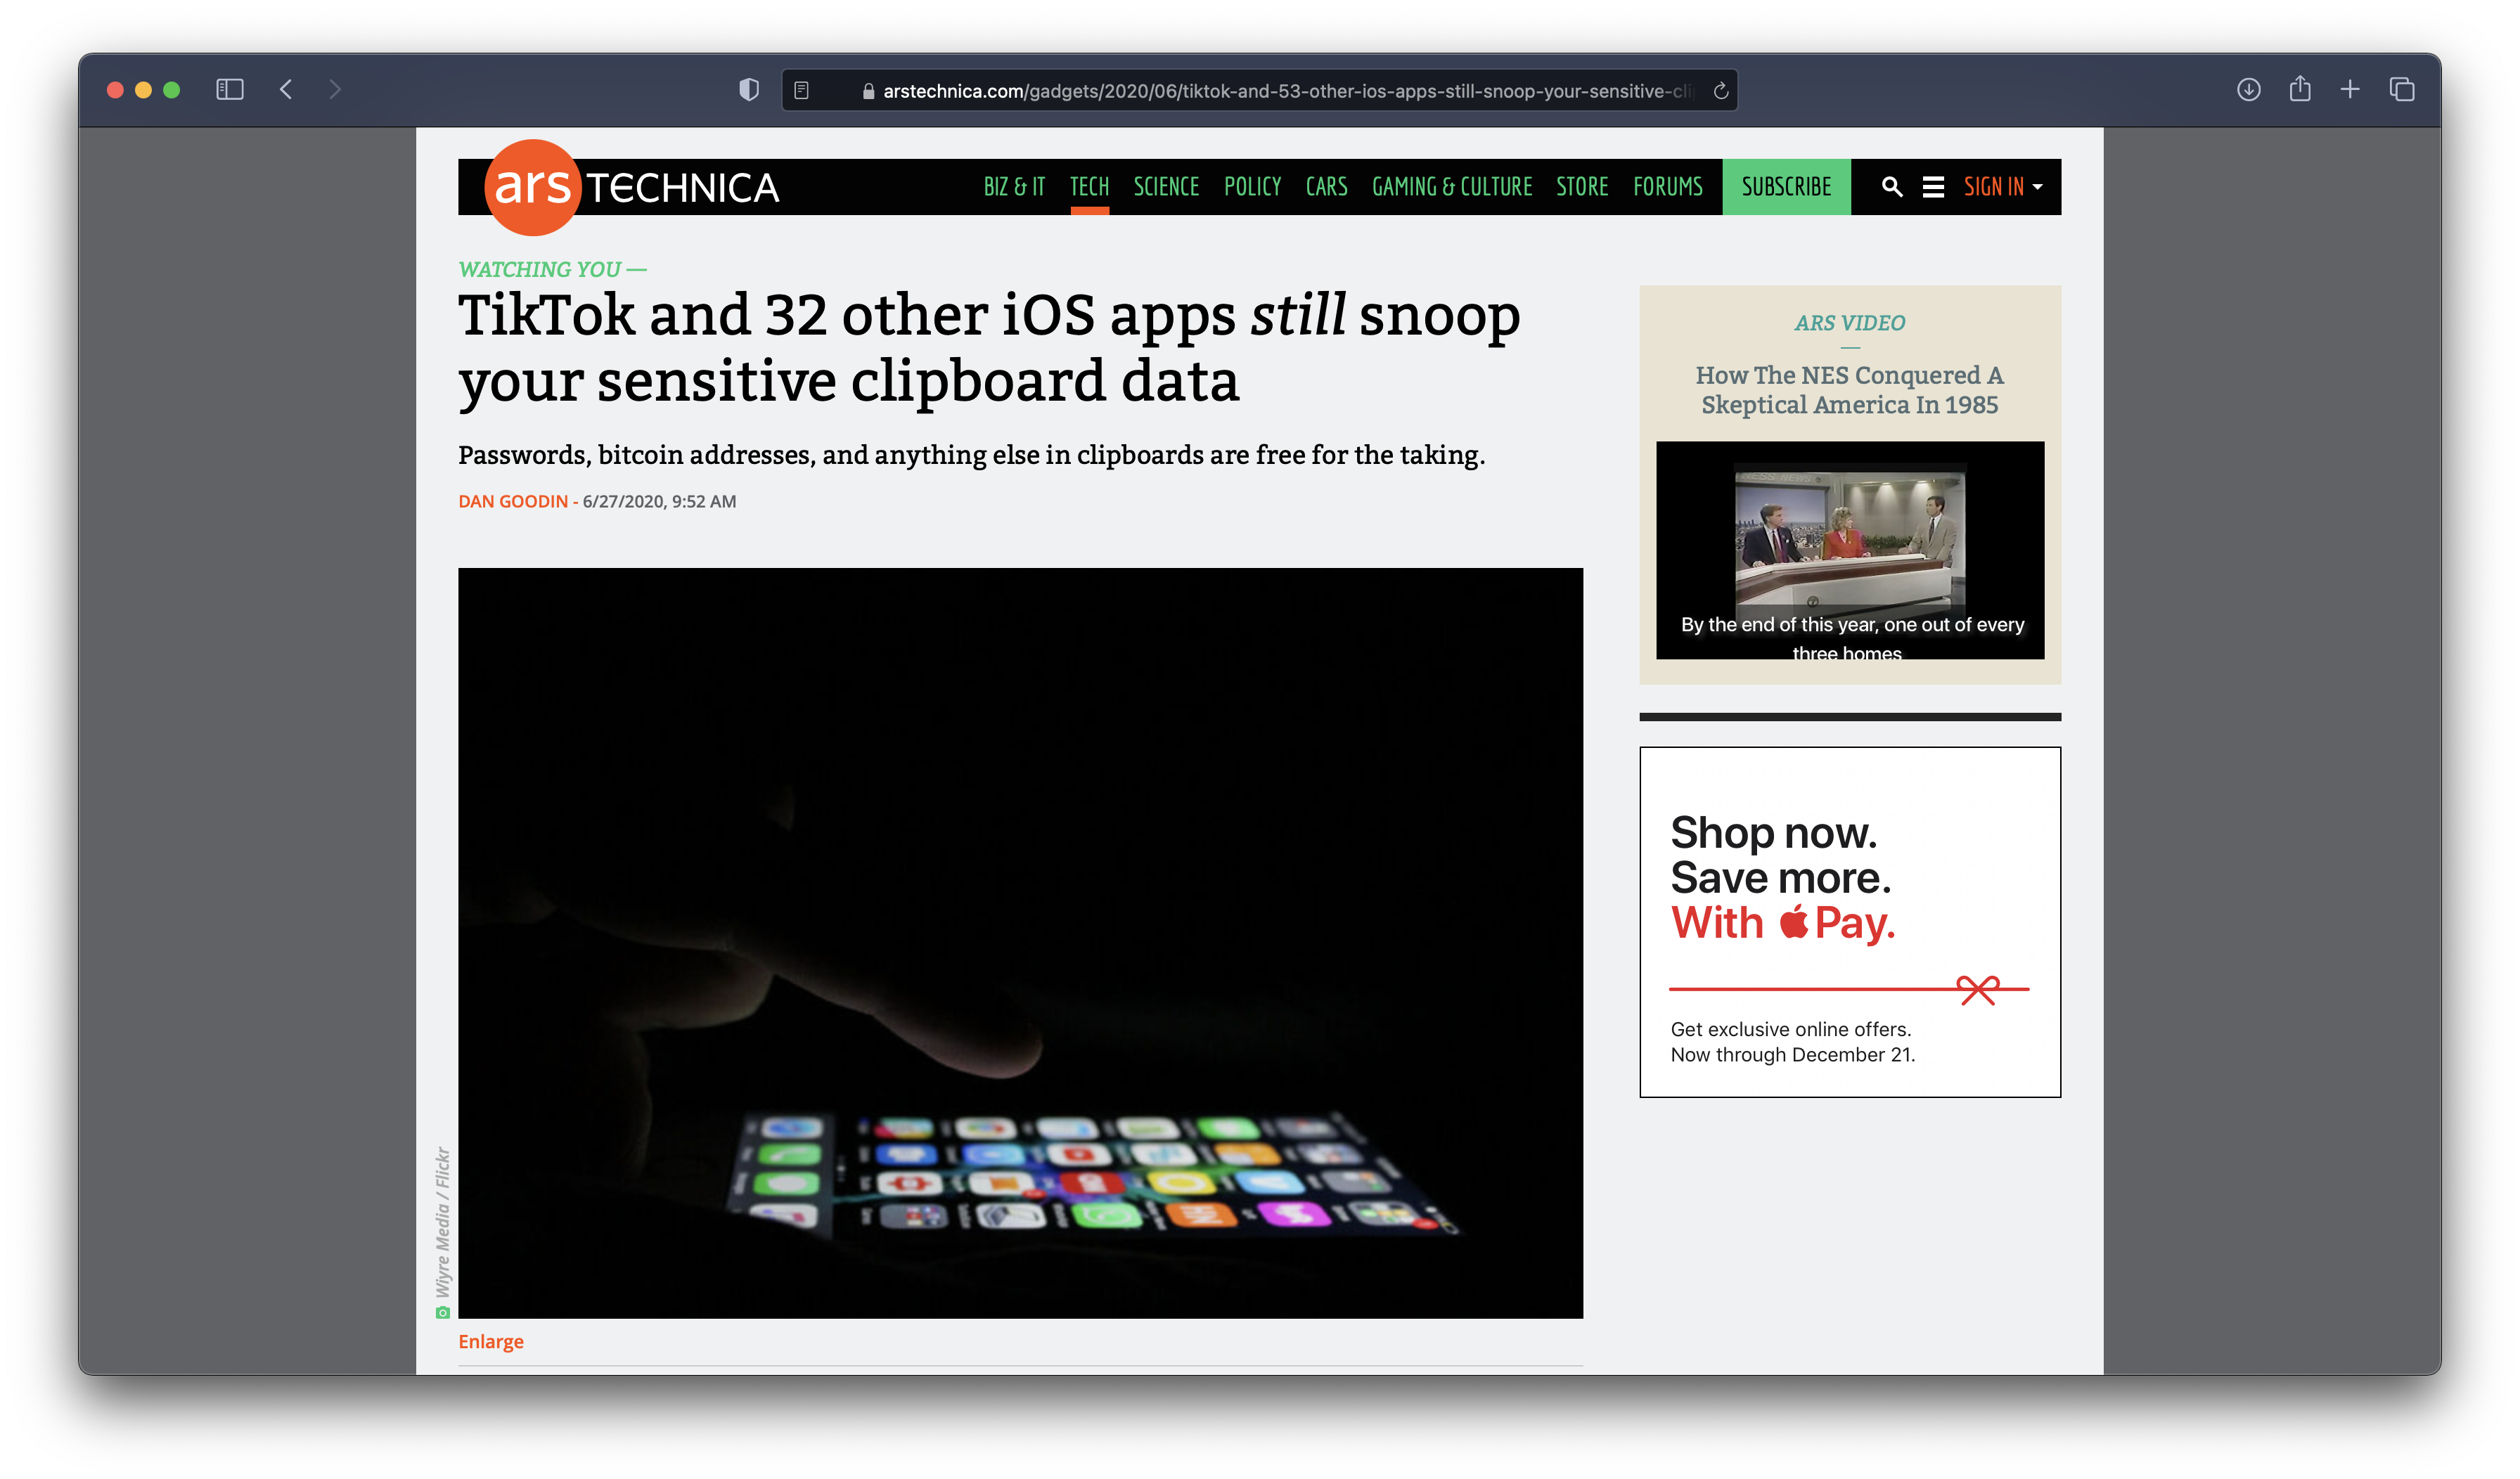
Task: Open the Cars section
Action: tap(1326, 187)
